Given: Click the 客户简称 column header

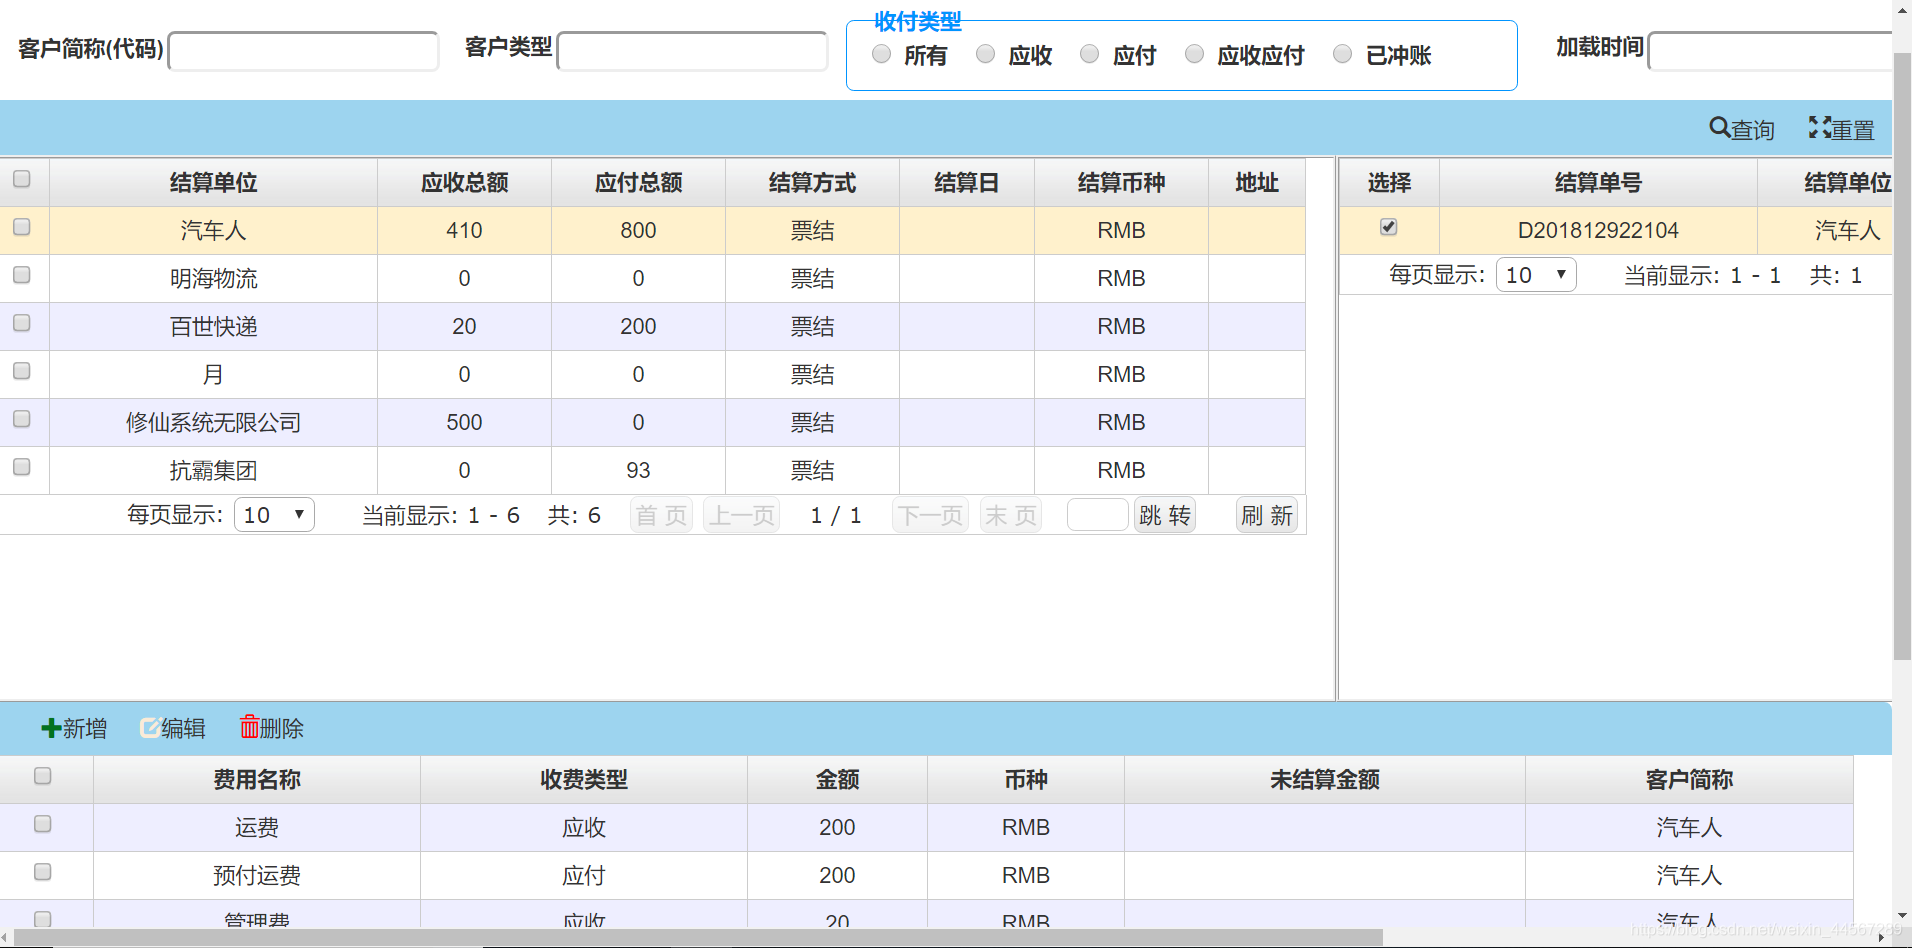Looking at the screenshot, I should pyautogui.click(x=1689, y=779).
